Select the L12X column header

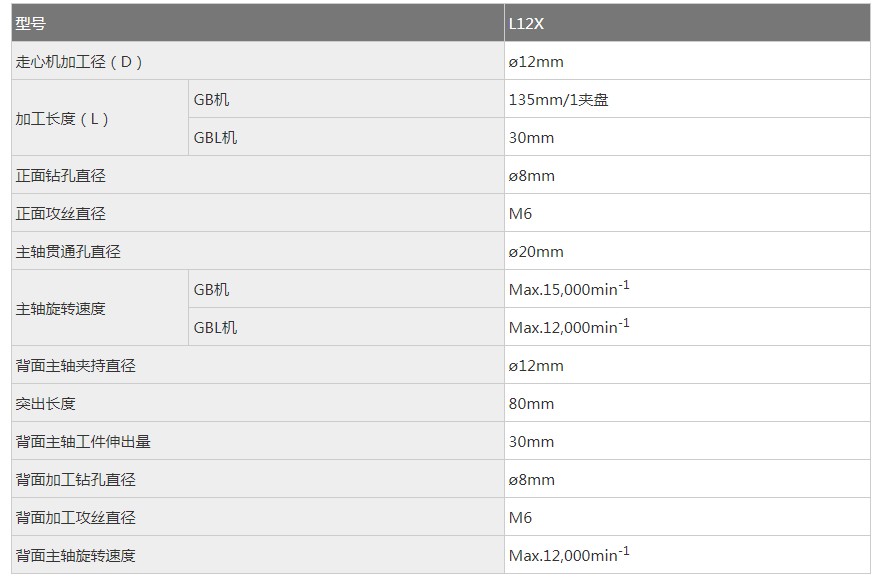tap(526, 23)
